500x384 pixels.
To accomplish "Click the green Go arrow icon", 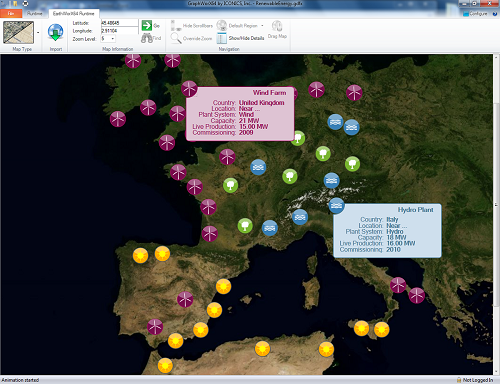I will point(147,26).
